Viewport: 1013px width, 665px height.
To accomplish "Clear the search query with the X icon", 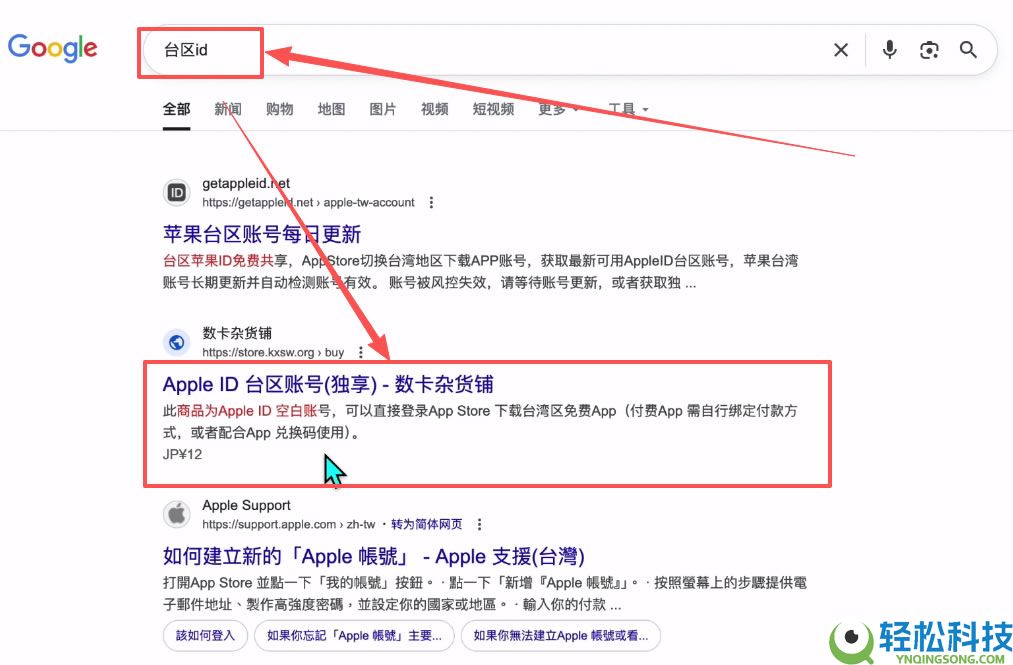I will coord(841,49).
